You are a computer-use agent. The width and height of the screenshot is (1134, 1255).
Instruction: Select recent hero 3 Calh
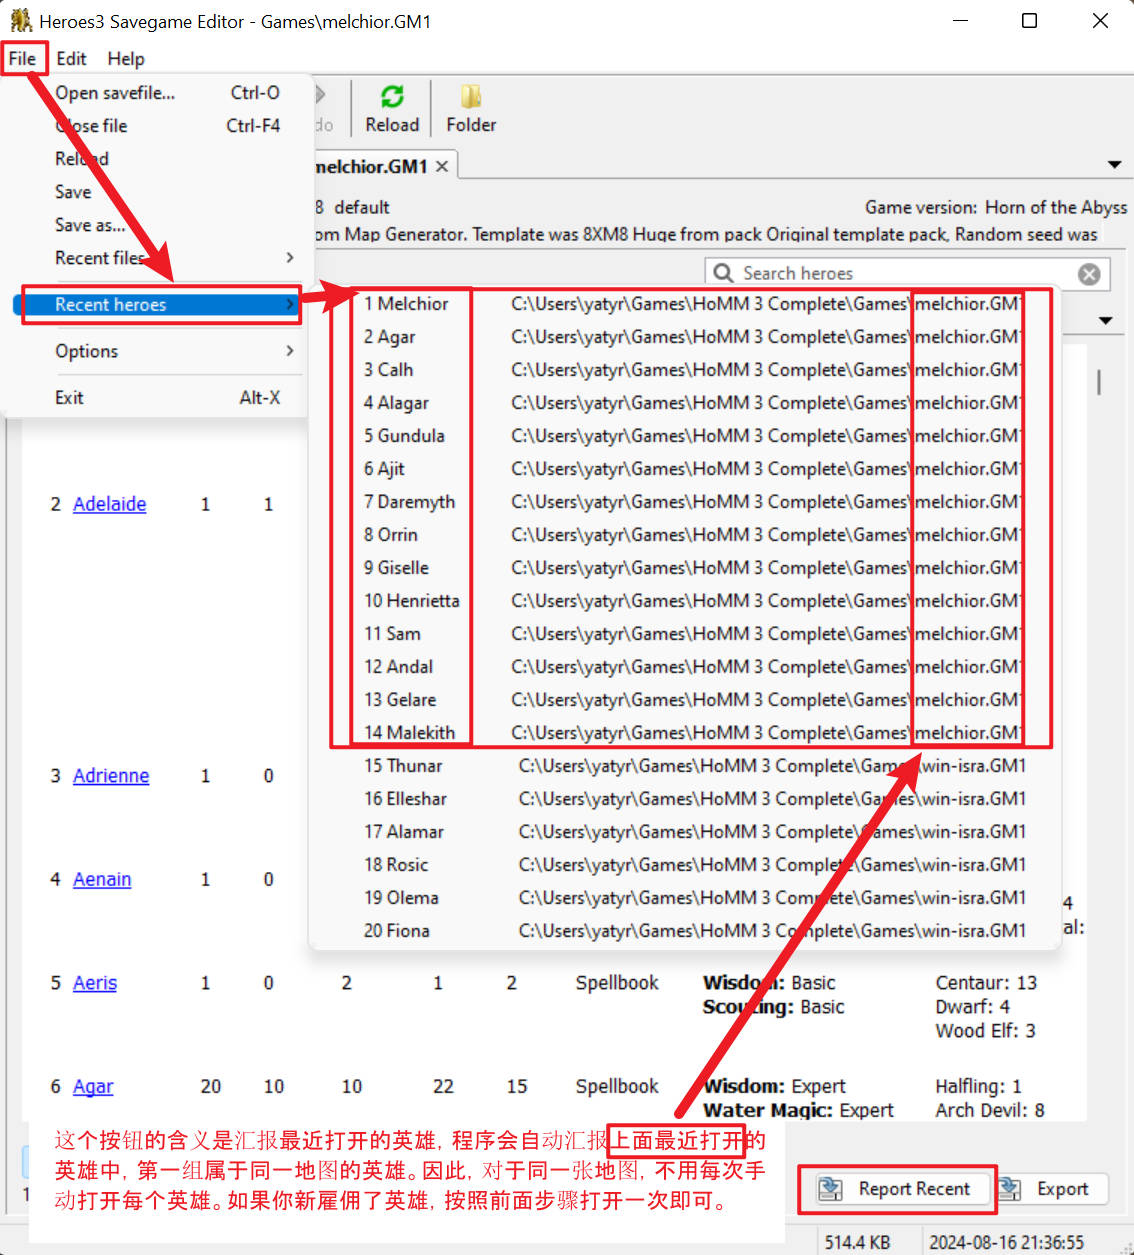684,370
